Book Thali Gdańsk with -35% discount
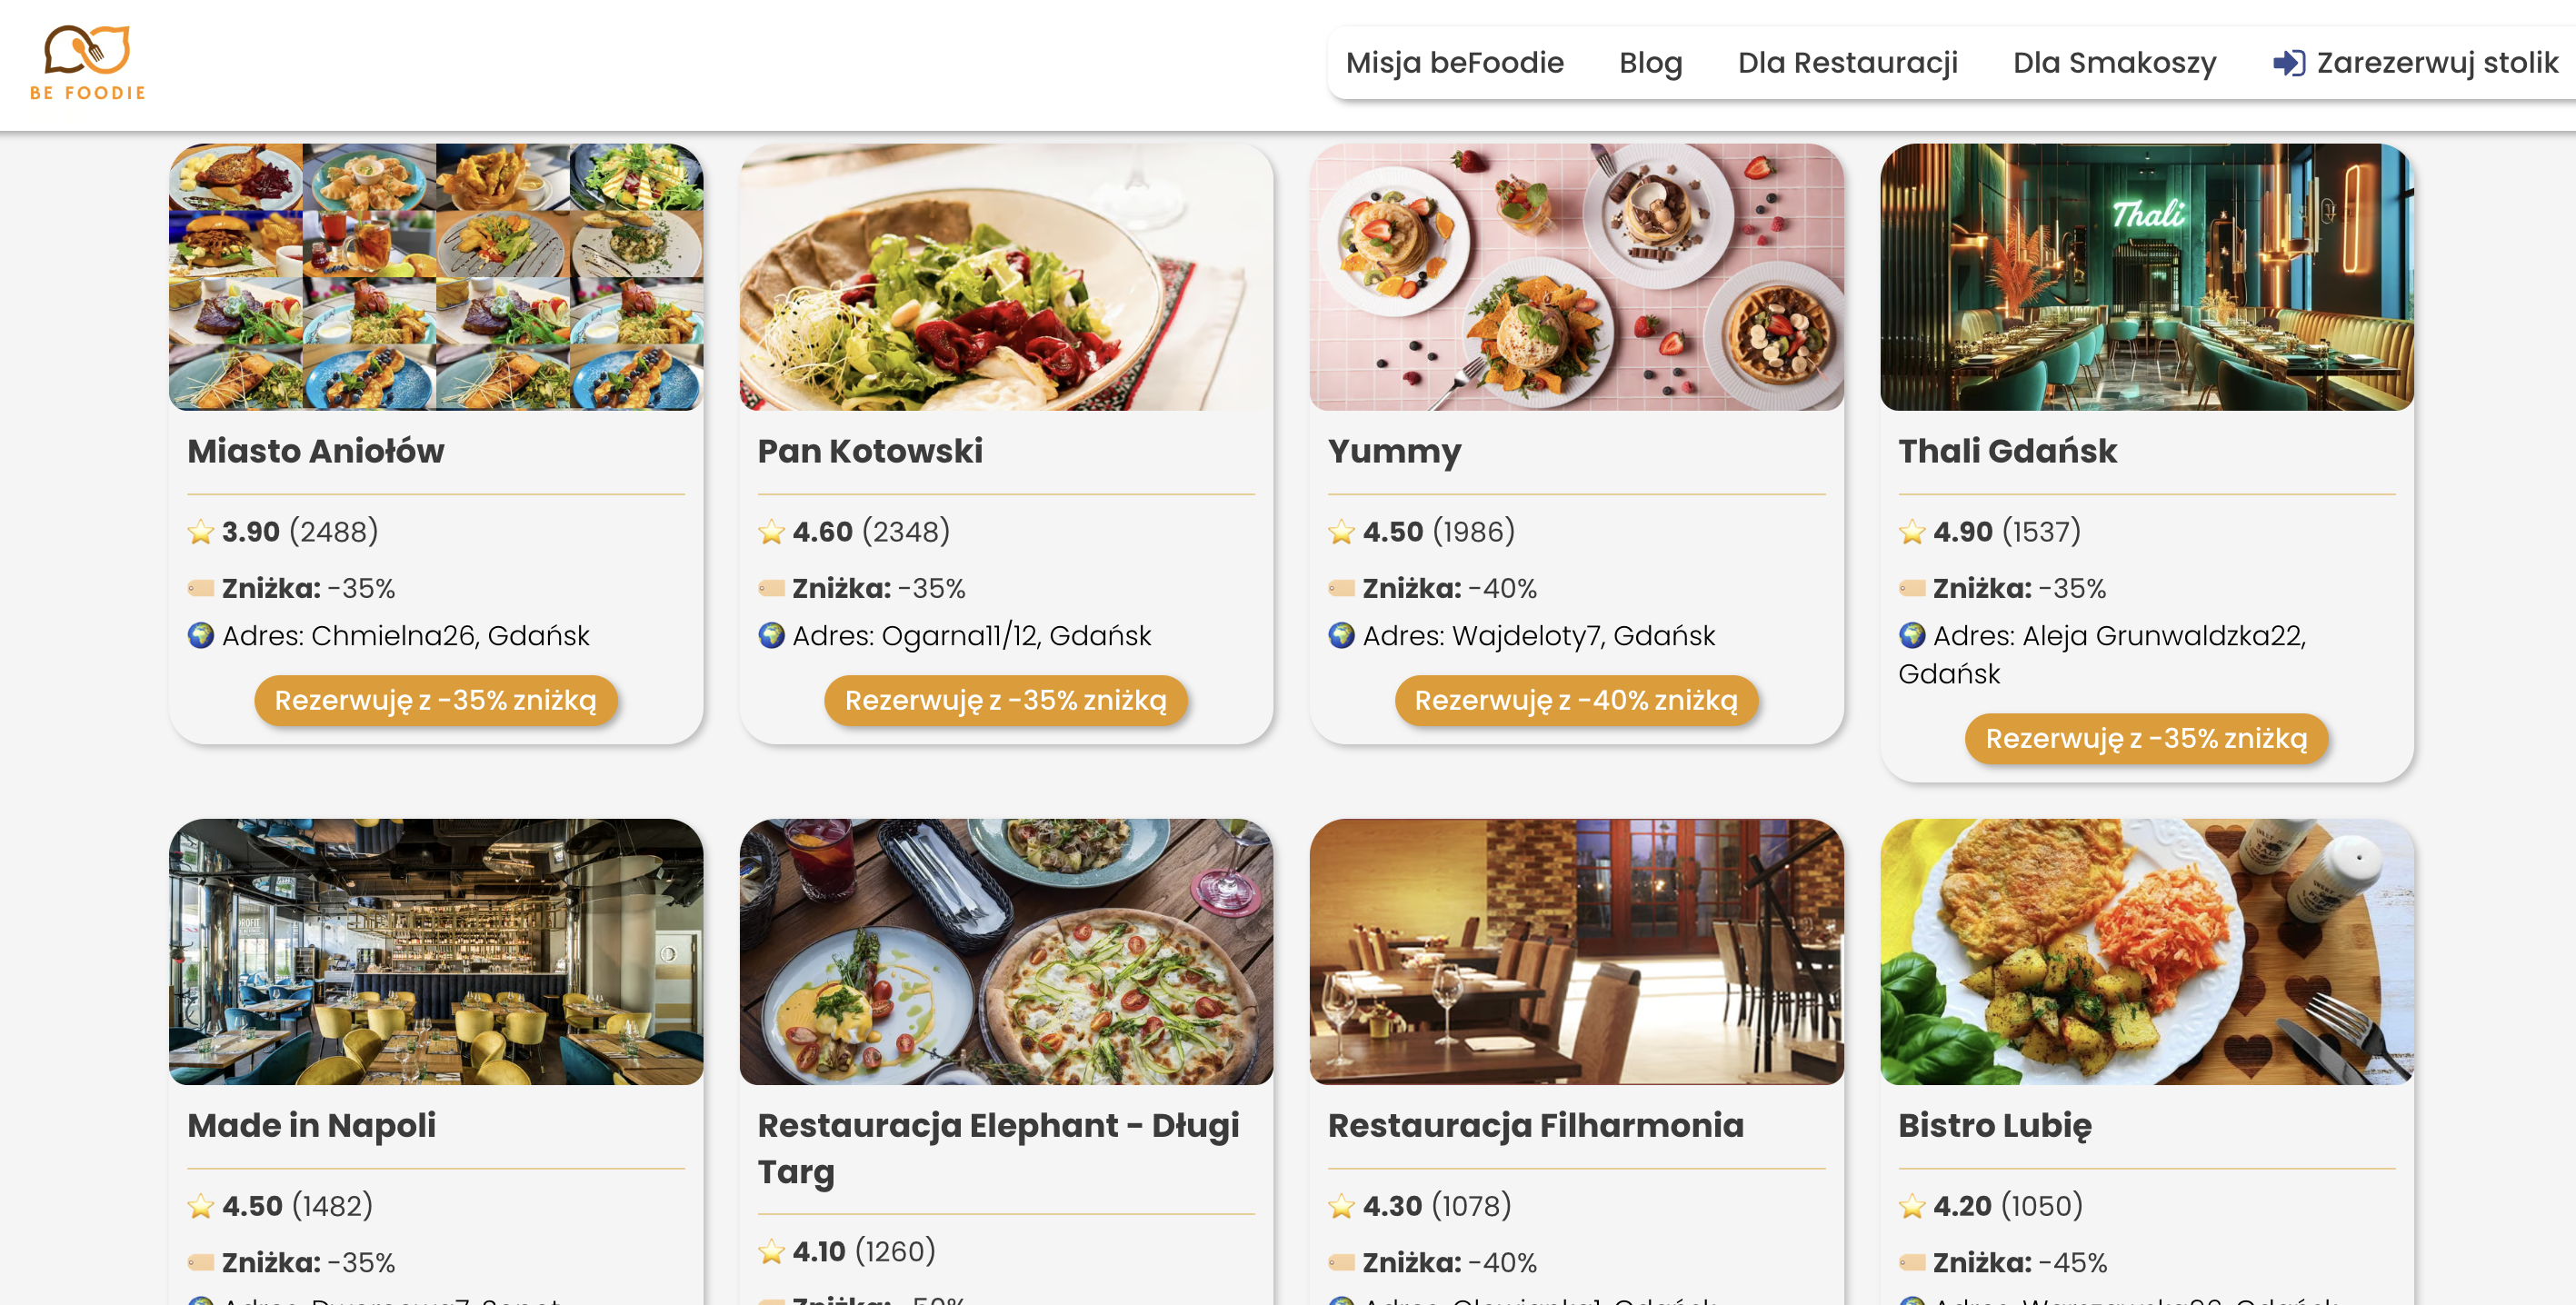Image resolution: width=2576 pixels, height=1305 pixels. [2146, 738]
